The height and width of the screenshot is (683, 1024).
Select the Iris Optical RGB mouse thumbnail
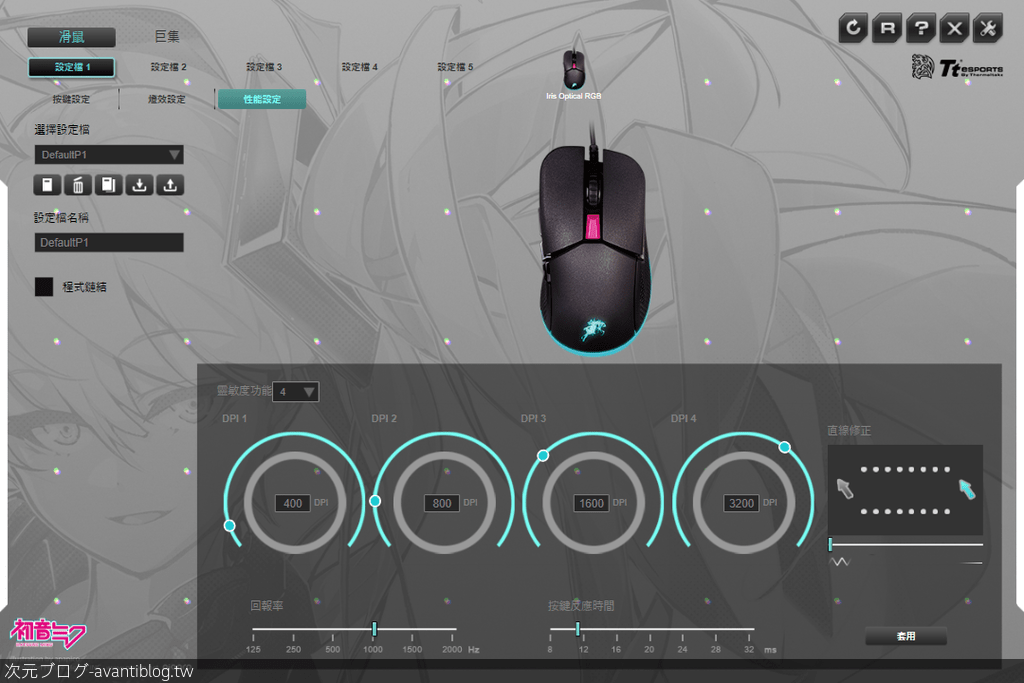(574, 69)
